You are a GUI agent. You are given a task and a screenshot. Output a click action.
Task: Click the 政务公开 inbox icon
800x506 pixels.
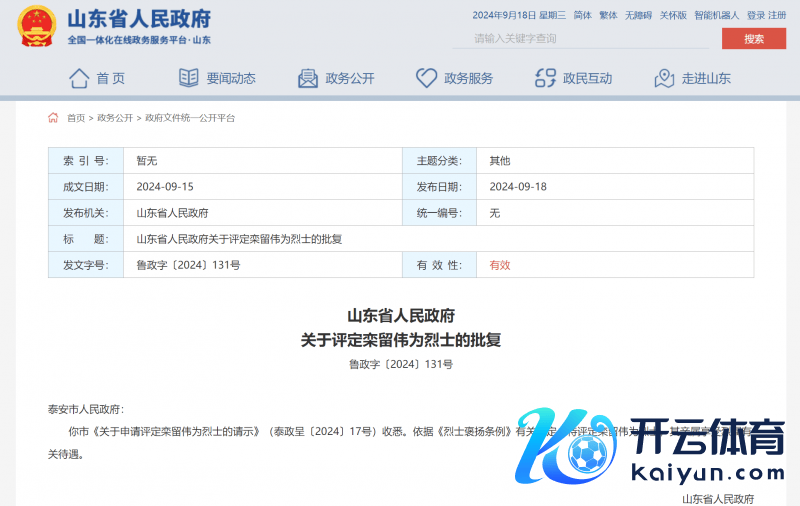coord(308,78)
